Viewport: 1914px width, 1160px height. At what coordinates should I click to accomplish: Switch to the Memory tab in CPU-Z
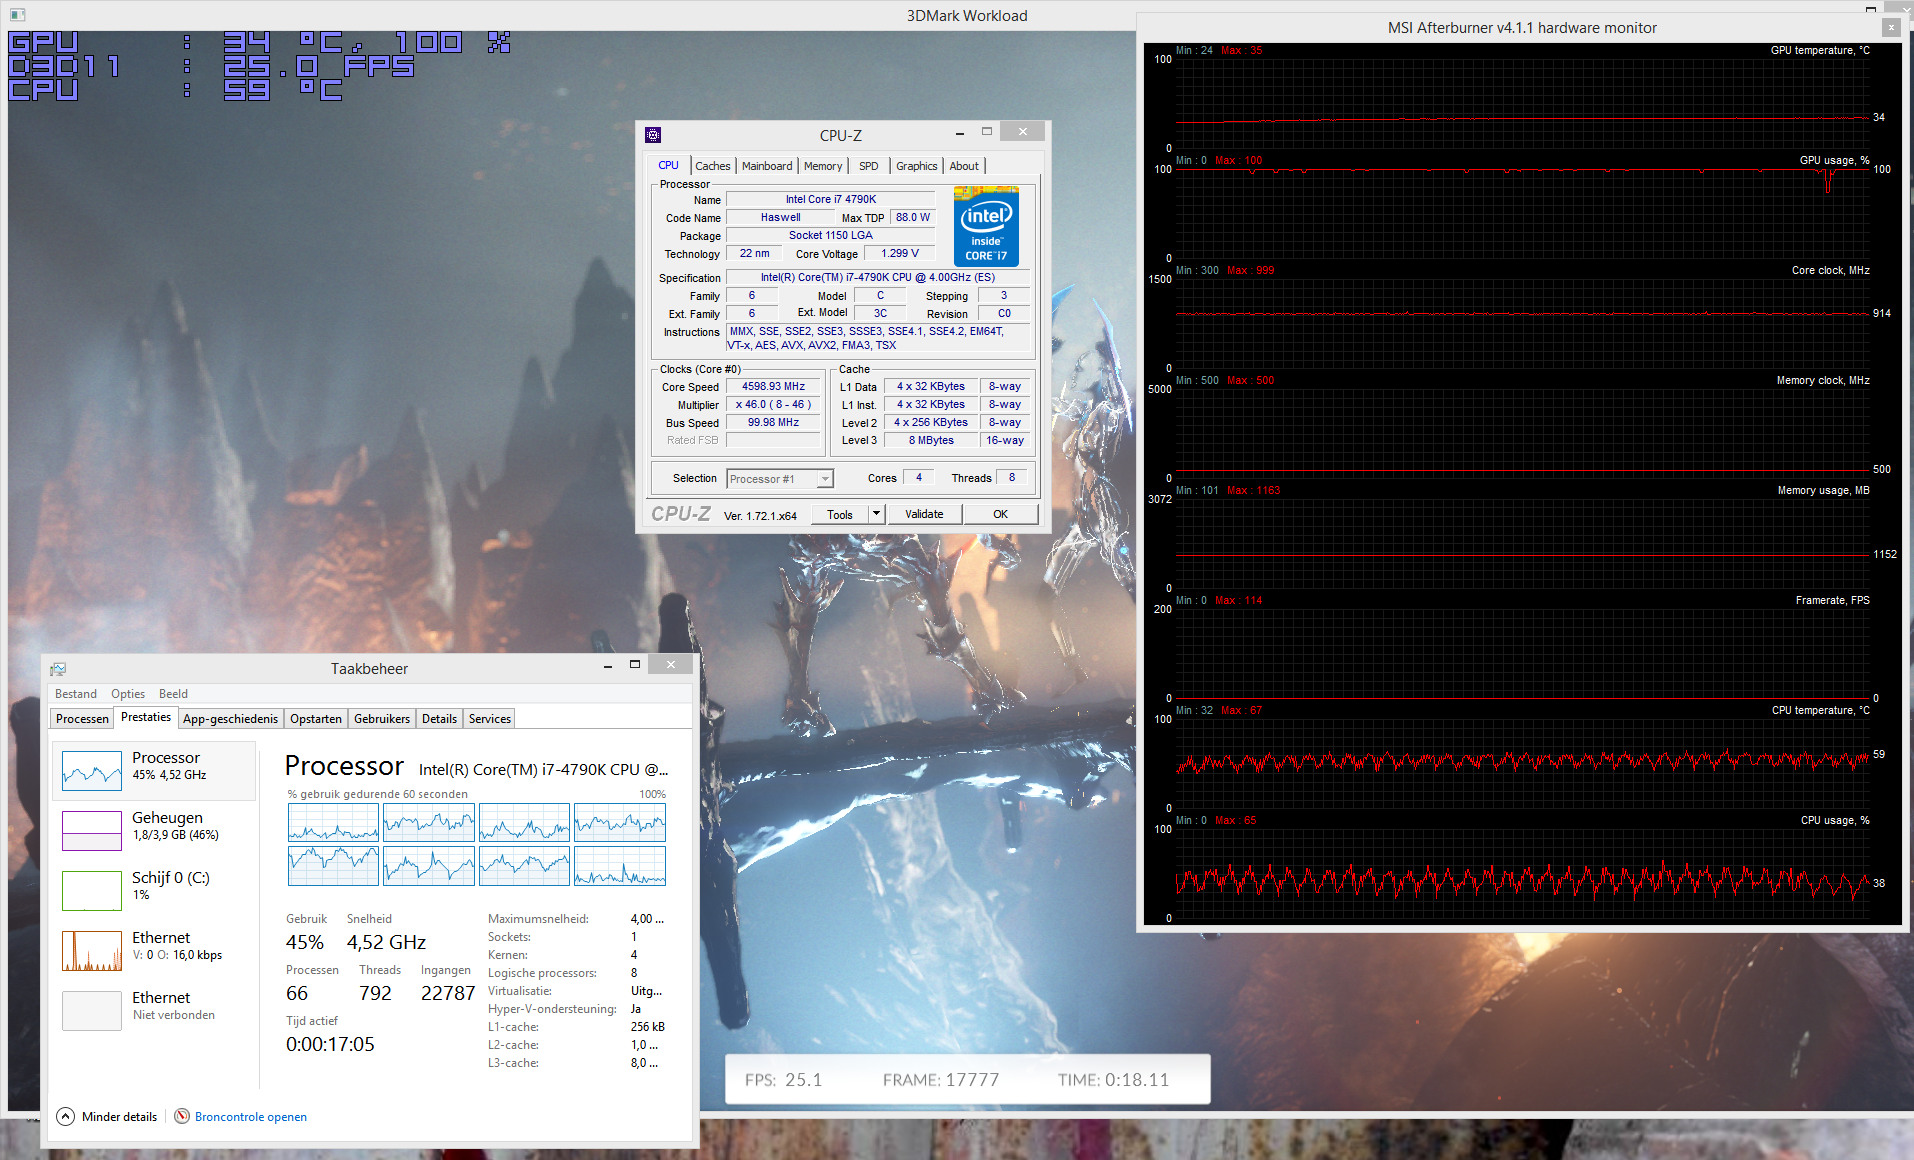[823, 166]
